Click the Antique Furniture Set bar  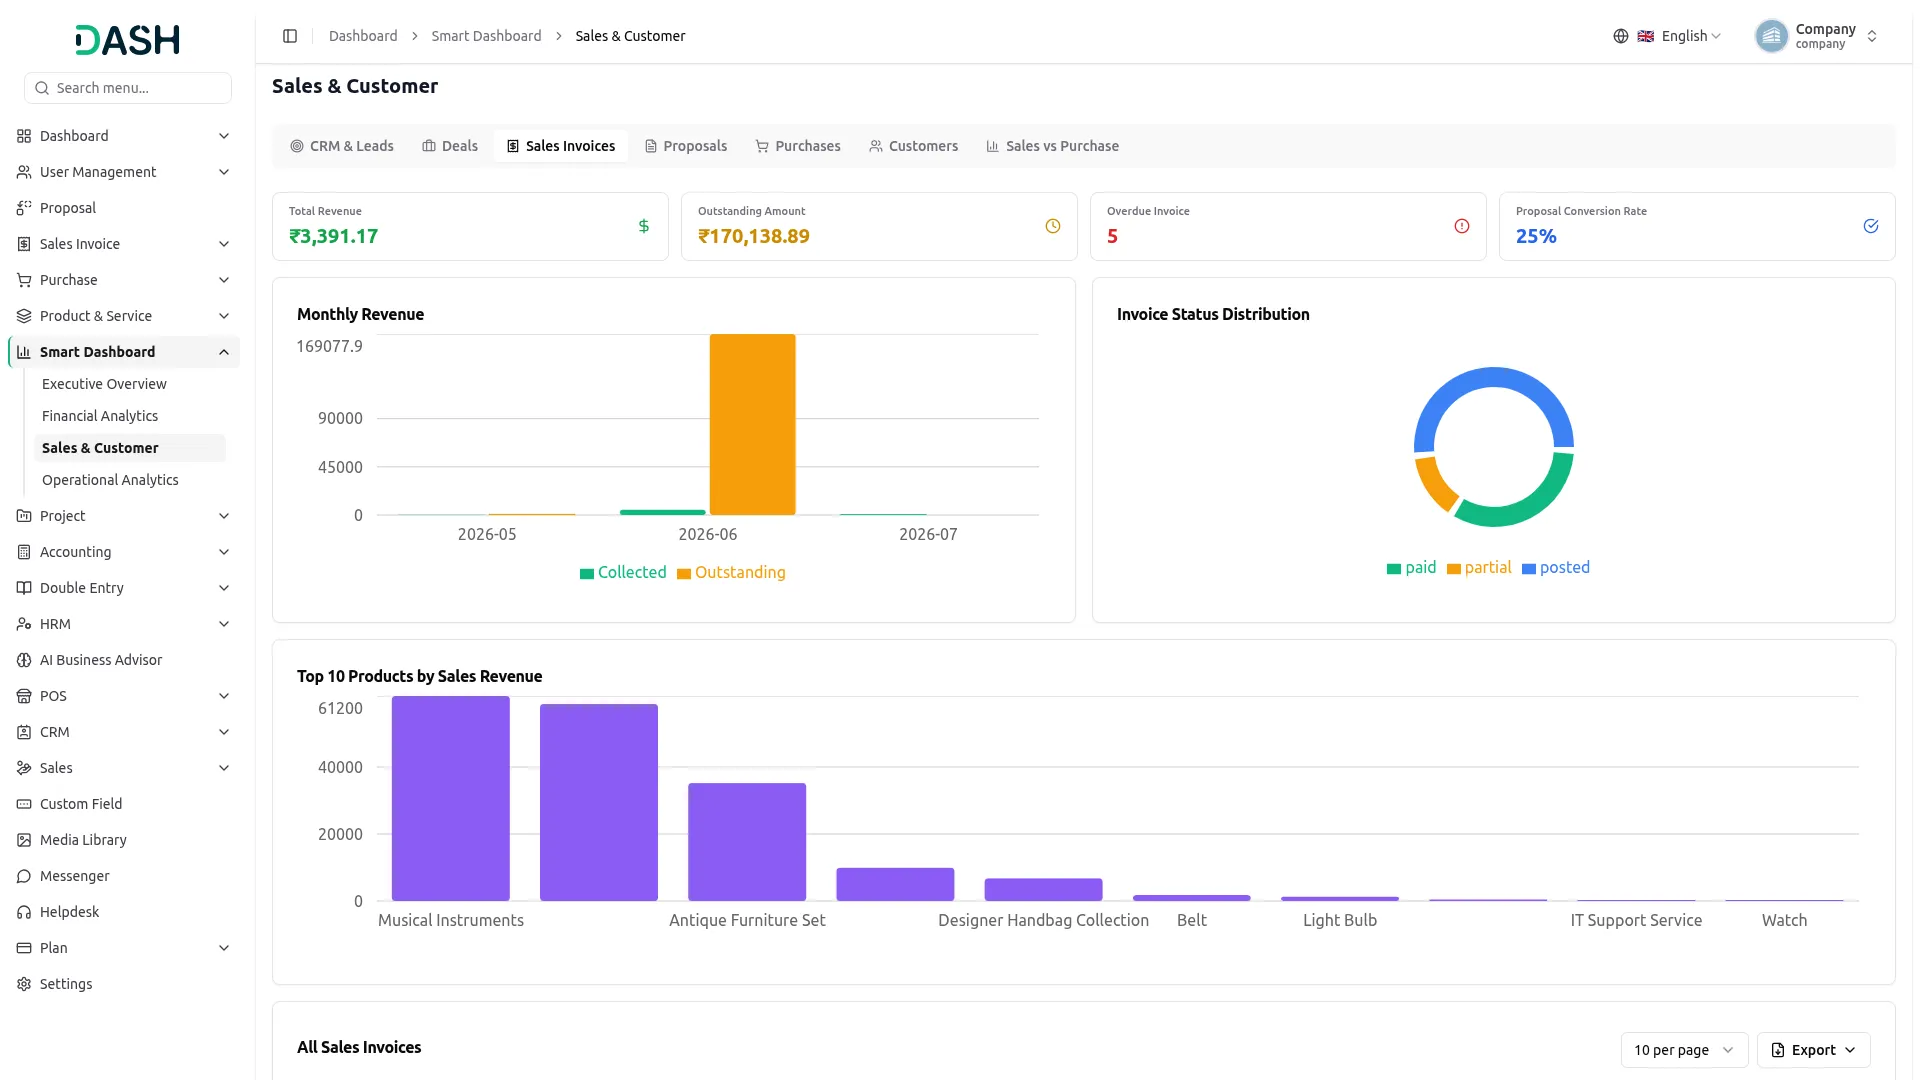[747, 842]
